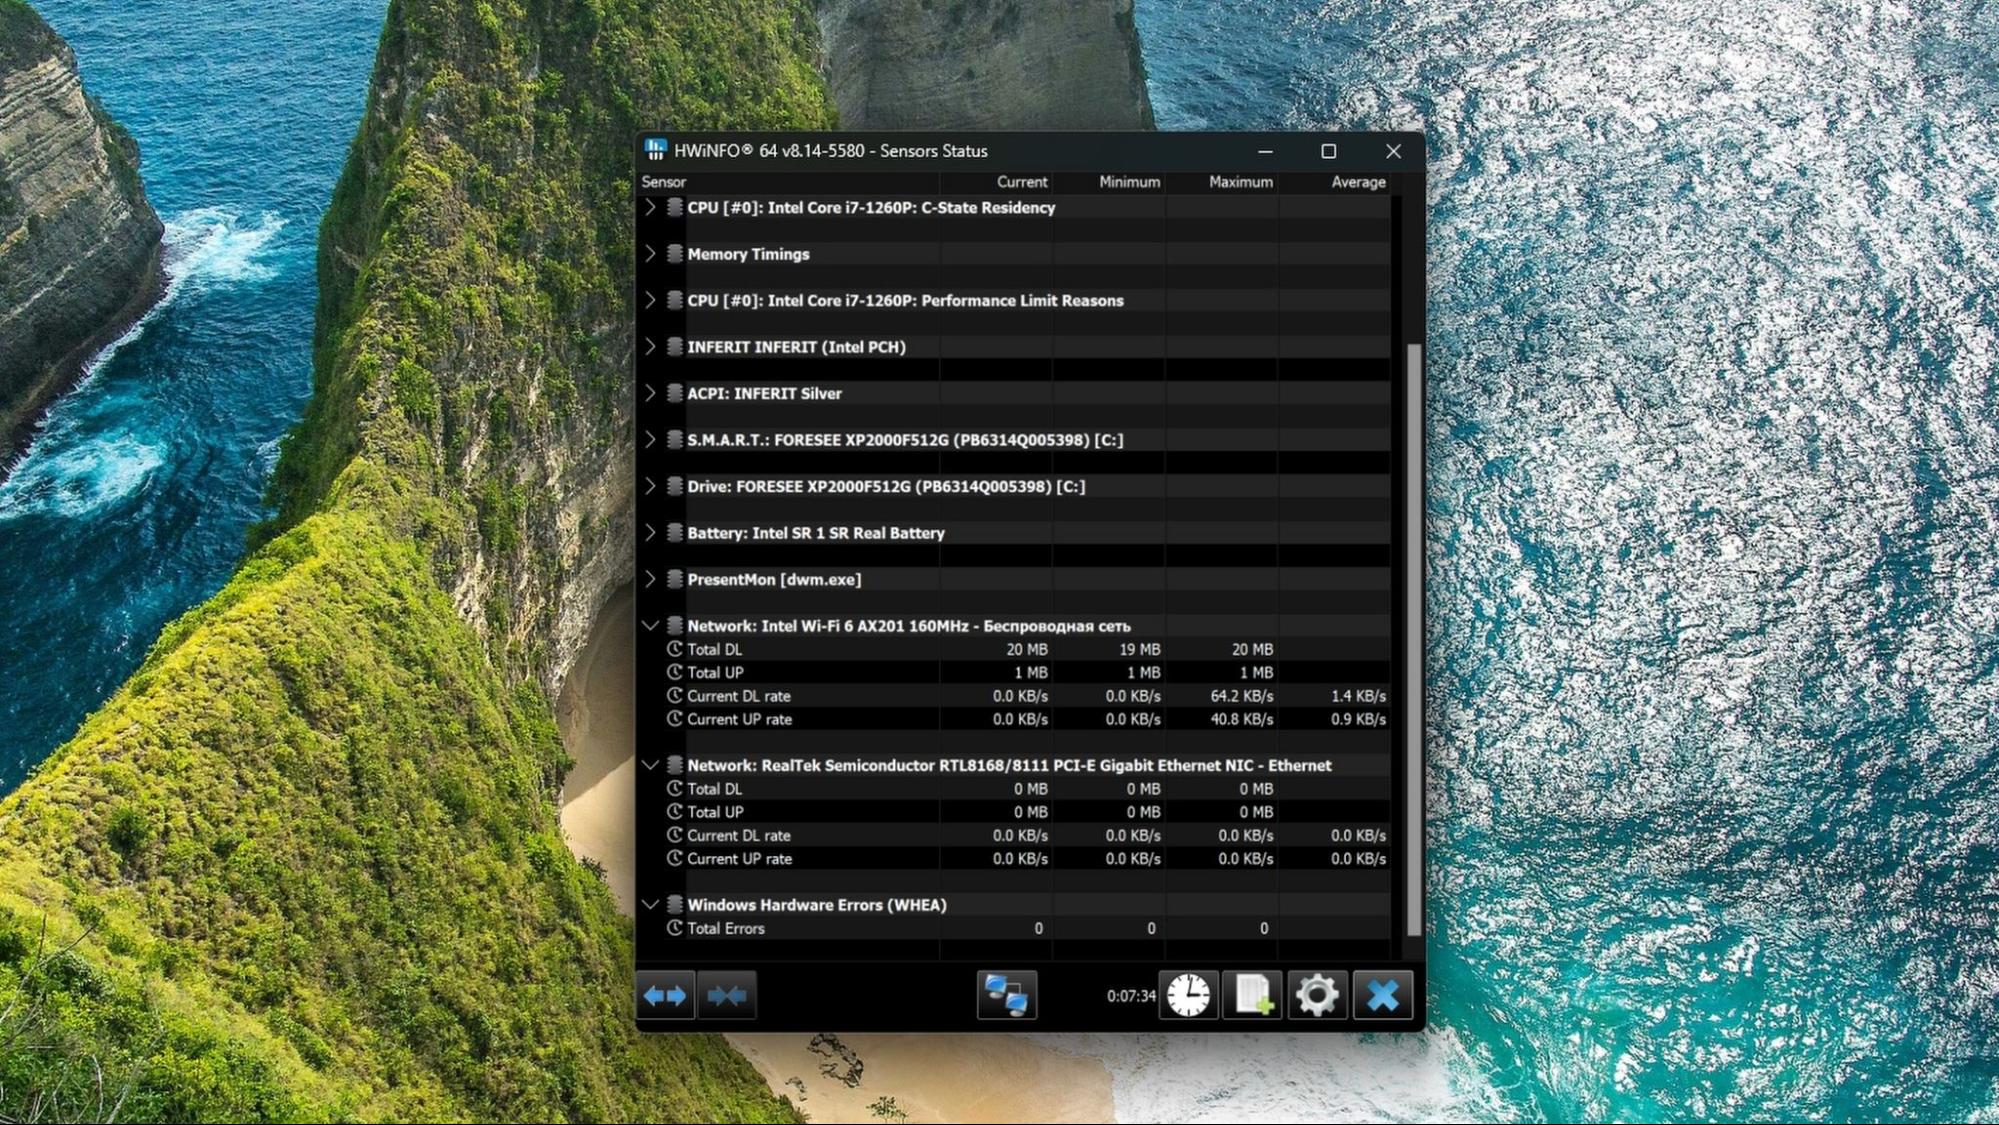The image size is (1999, 1125).
Task: Click the expand layout arrows button
Action: [665, 995]
